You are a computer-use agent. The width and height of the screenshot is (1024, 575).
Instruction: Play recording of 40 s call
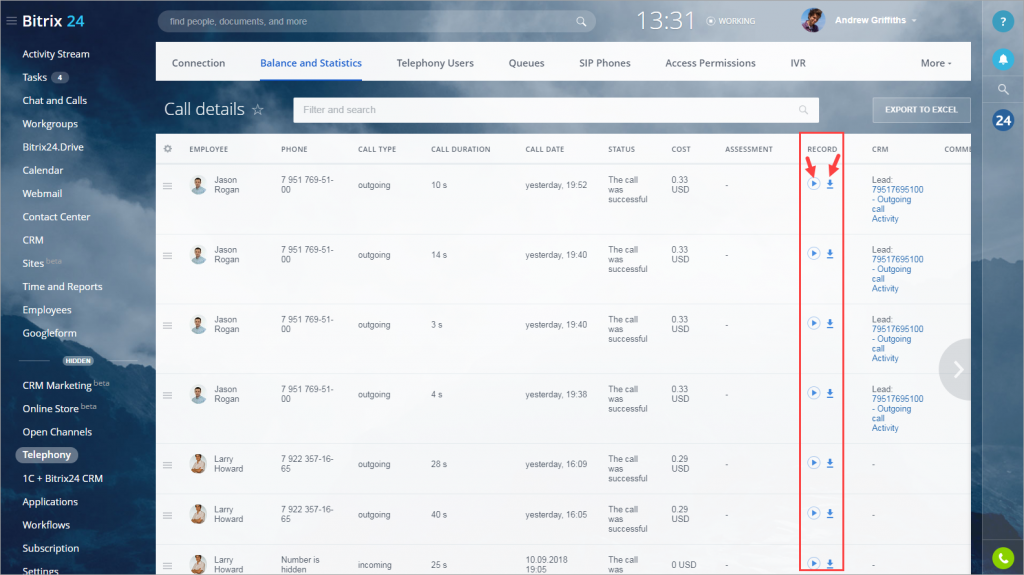point(814,513)
